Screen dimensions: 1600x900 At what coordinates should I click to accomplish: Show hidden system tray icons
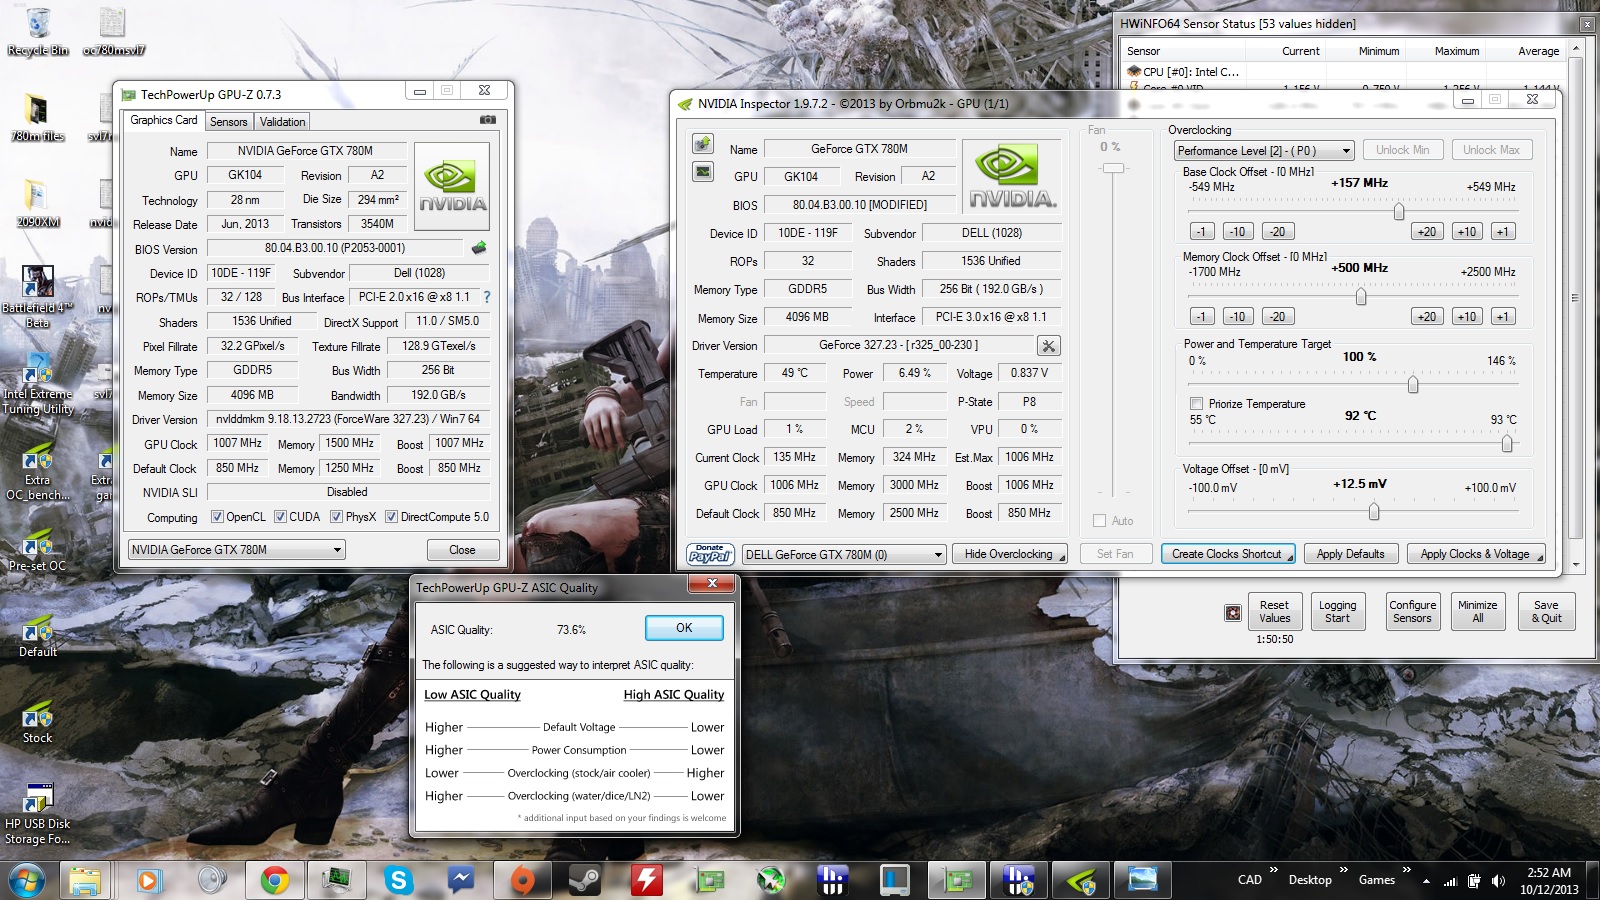pos(1426,881)
